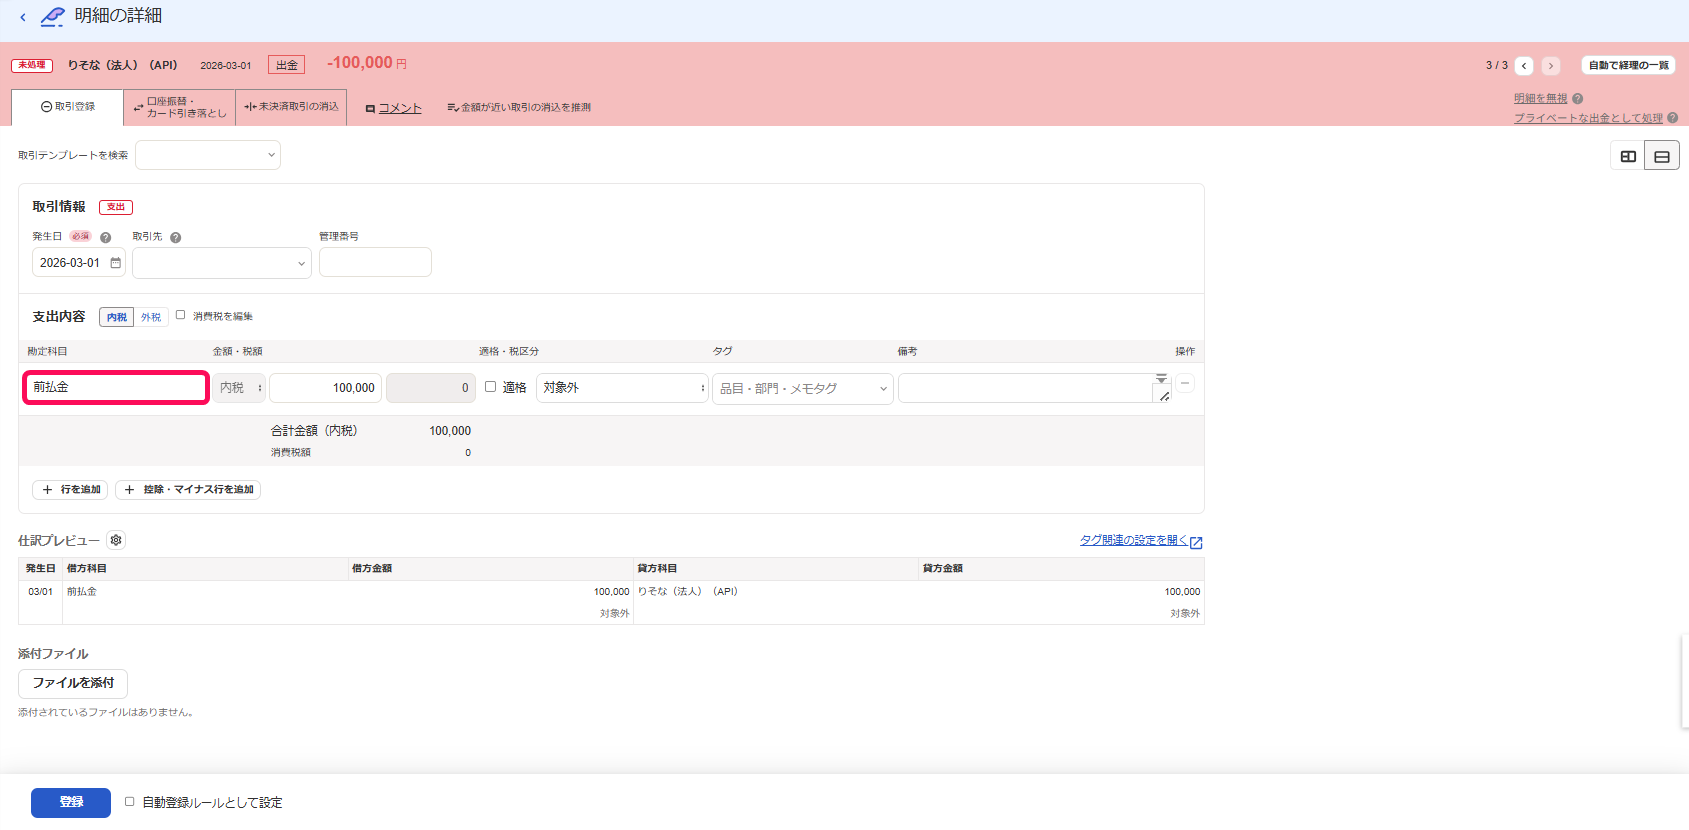Click the freee swallow logo icon
1689x830 pixels.
pos(52,17)
